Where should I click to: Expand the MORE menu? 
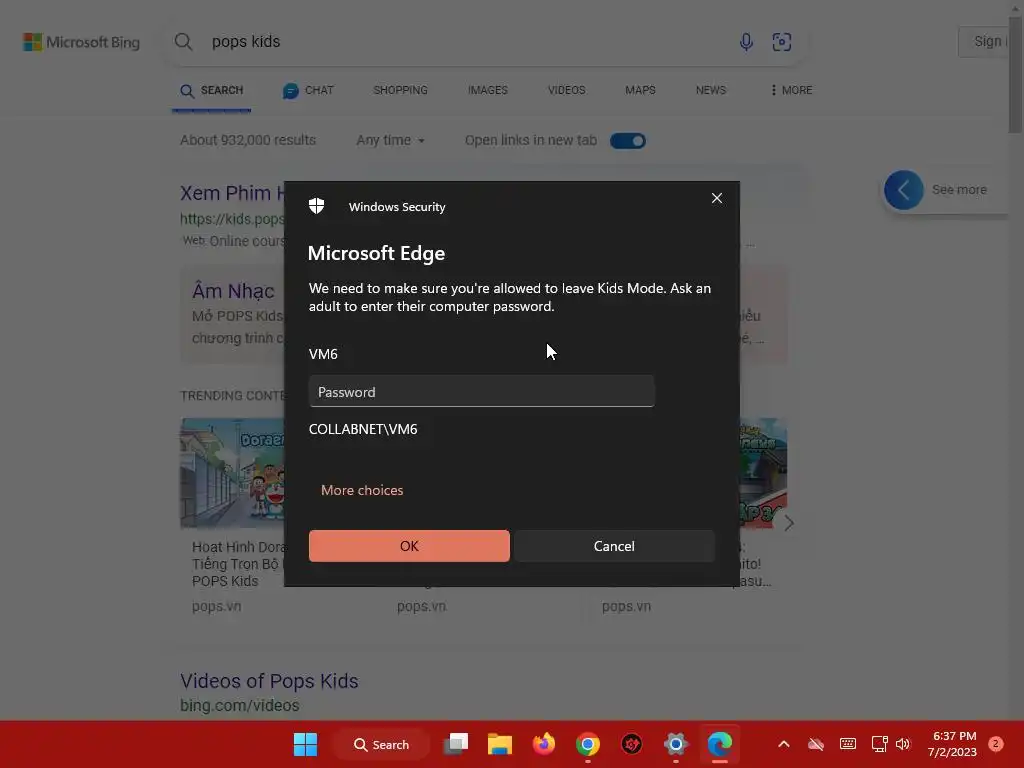pos(791,90)
